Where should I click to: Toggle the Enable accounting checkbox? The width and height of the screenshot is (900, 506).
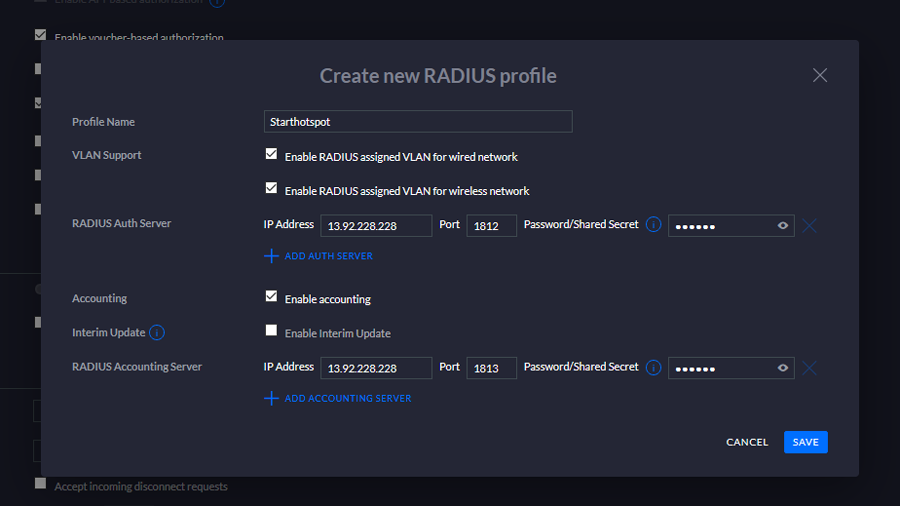pos(271,297)
